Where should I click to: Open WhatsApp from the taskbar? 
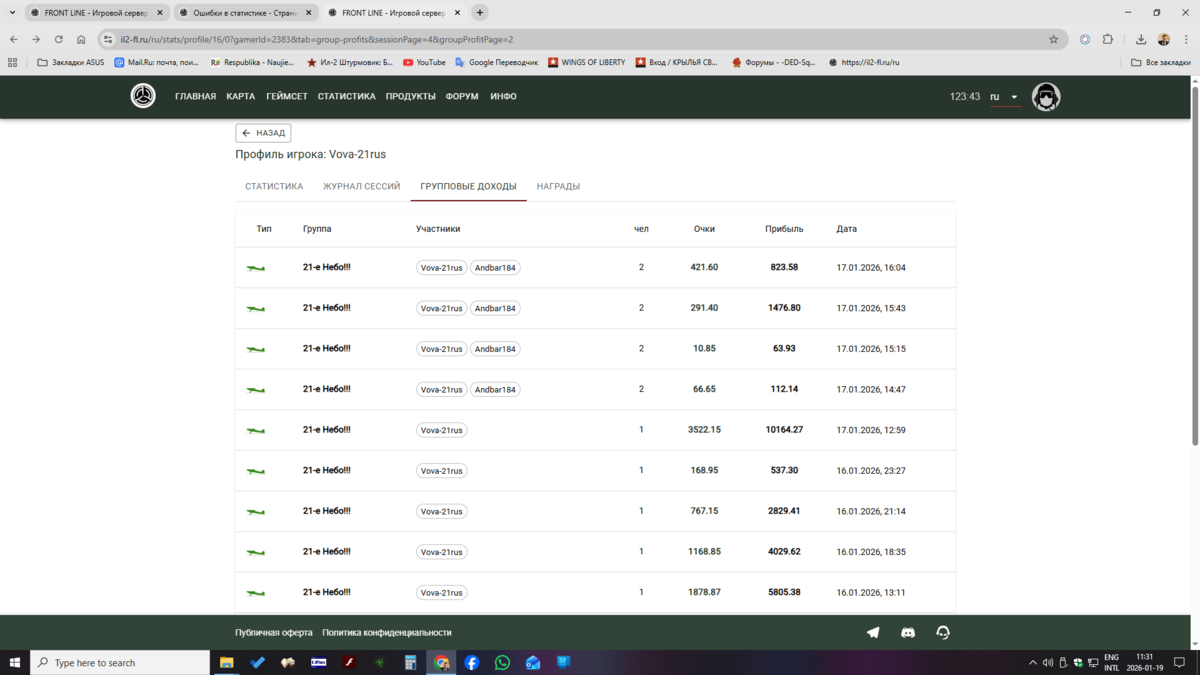coord(502,662)
